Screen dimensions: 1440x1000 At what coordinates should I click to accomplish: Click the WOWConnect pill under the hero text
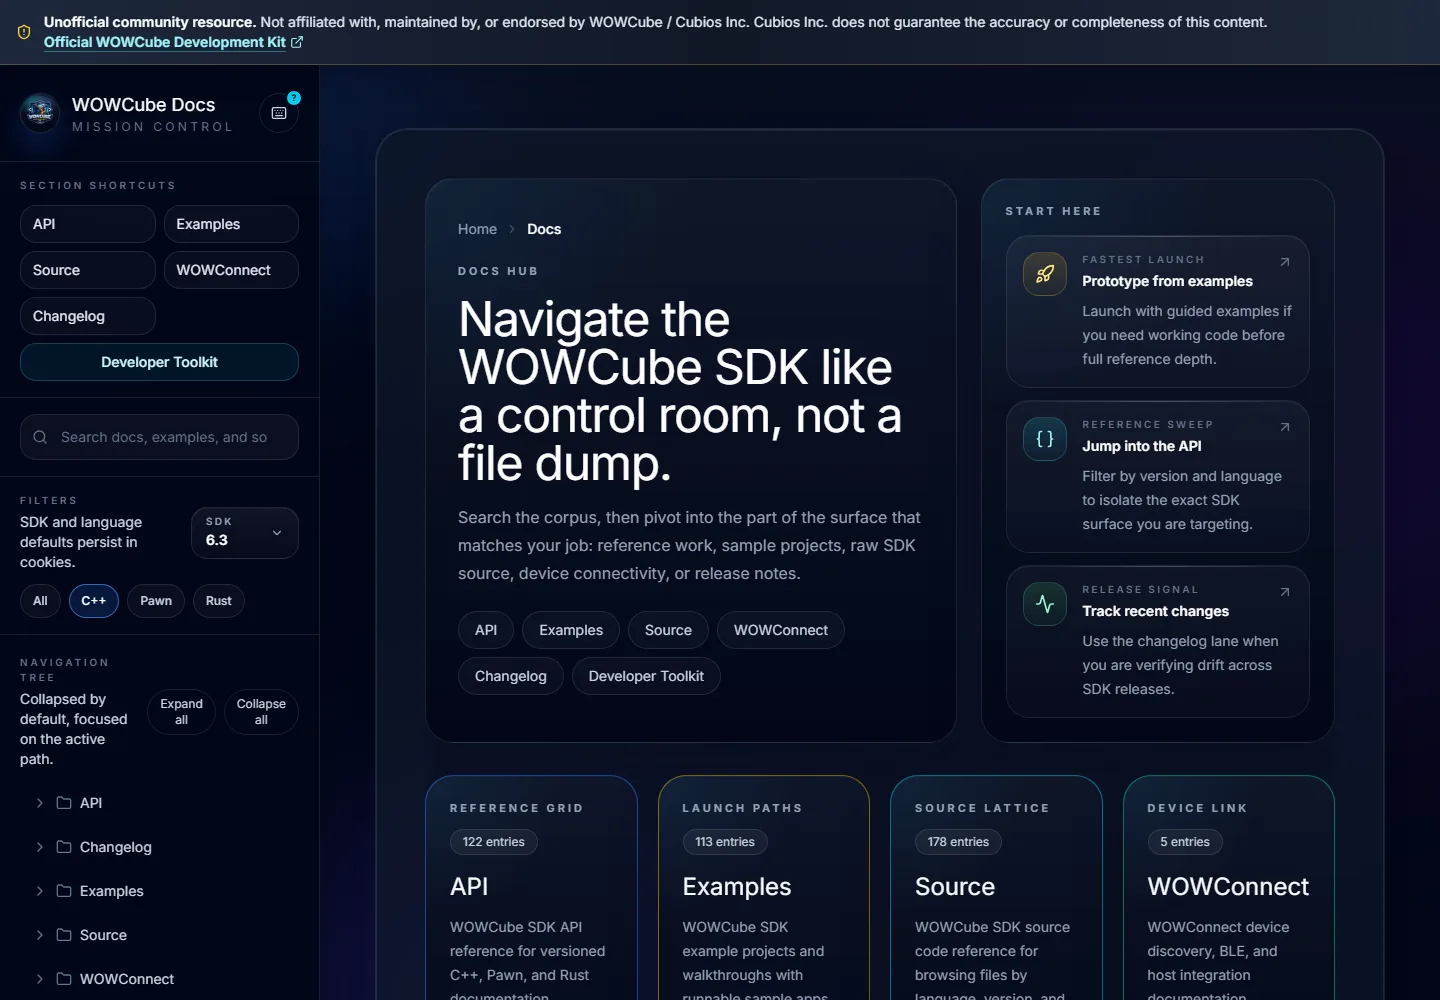781,630
